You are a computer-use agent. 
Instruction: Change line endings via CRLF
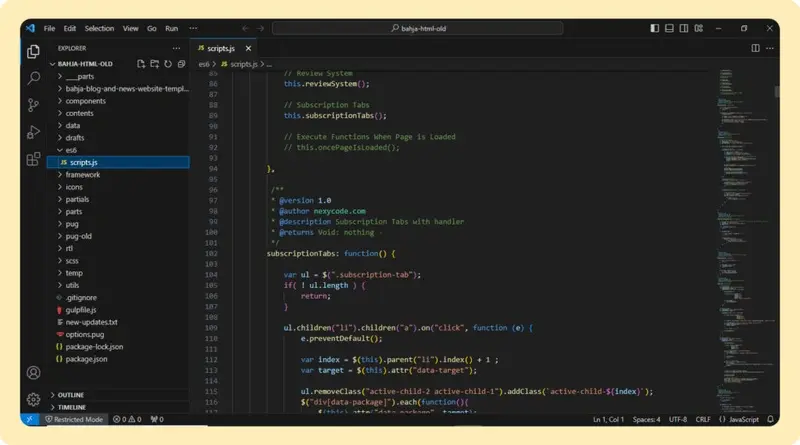pos(703,419)
